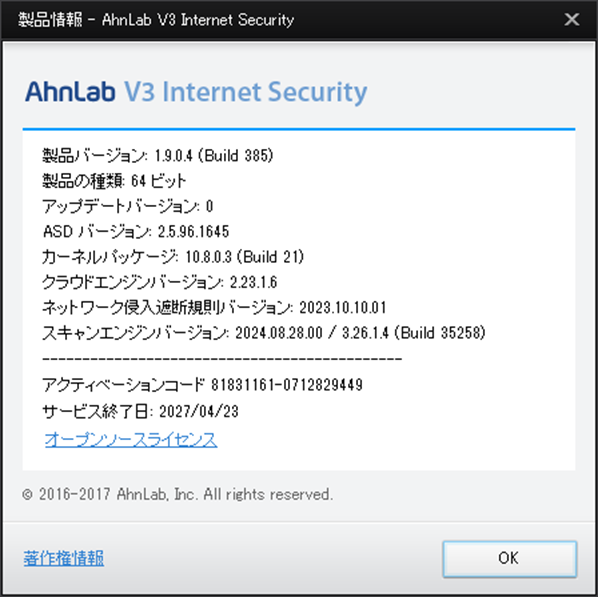Close the 製品情報 dialog with the X
This screenshot has height=597, width=598.
pyautogui.click(x=572, y=19)
